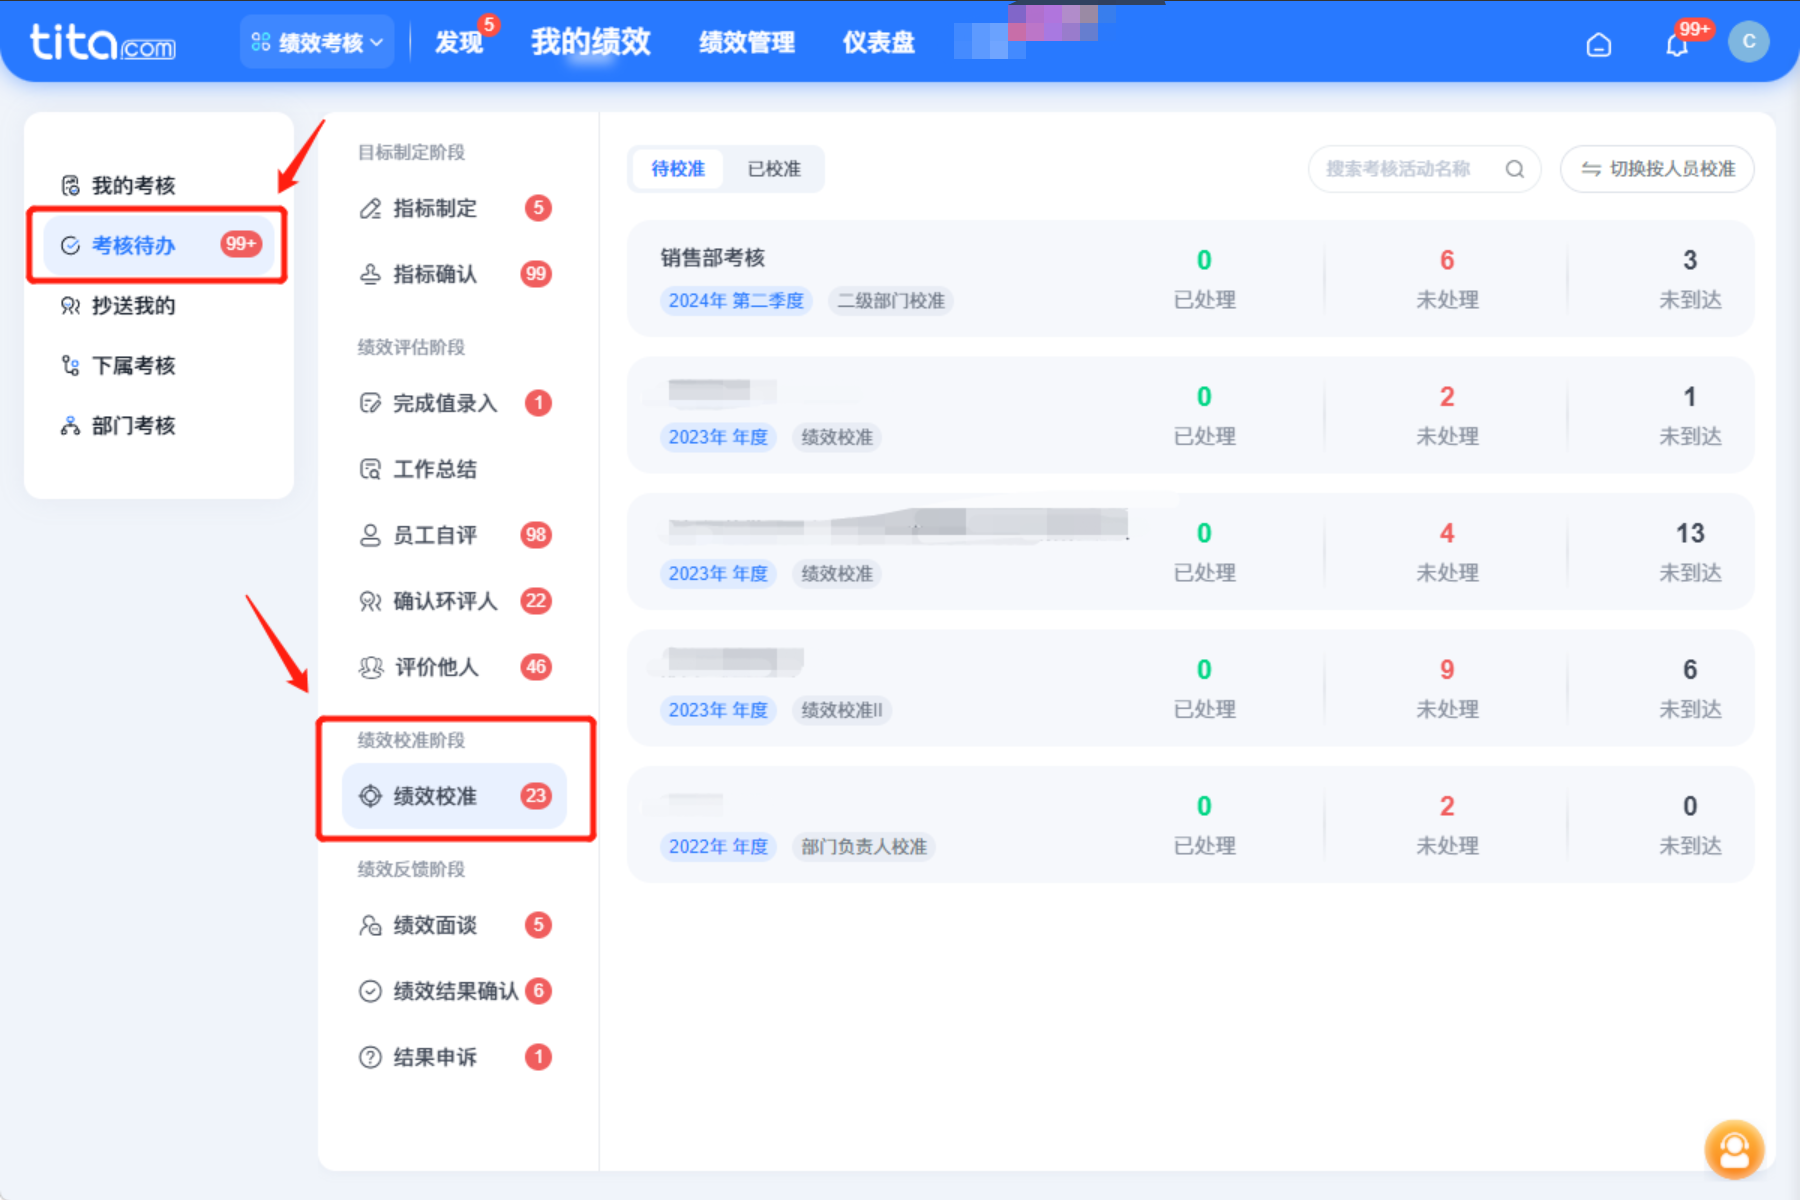
Task: Expand the 绩效考核 module dropdown
Action: (x=317, y=43)
